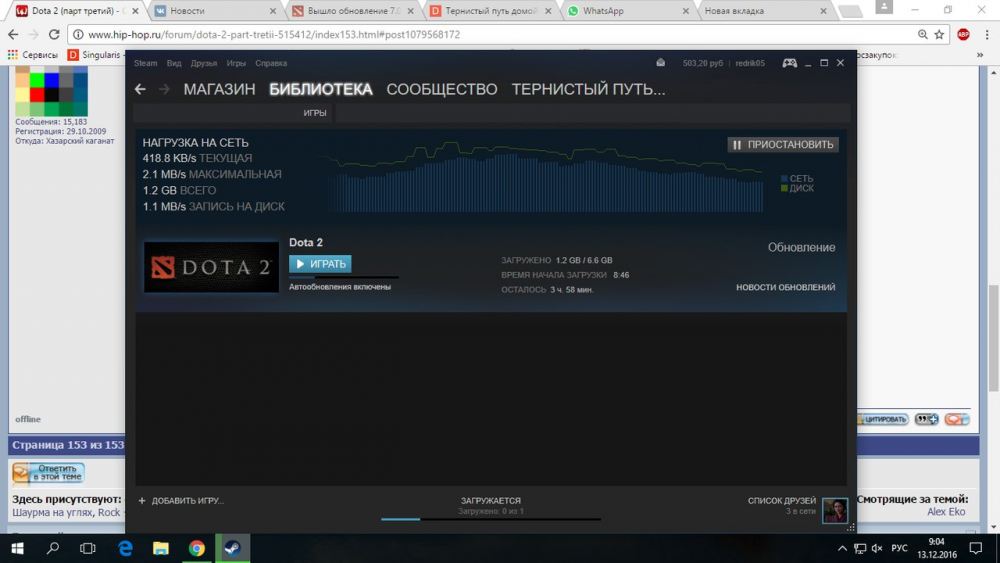The image size is (1000, 563).
Task: Click zoom magnifier icon in address bar
Action: point(922,34)
